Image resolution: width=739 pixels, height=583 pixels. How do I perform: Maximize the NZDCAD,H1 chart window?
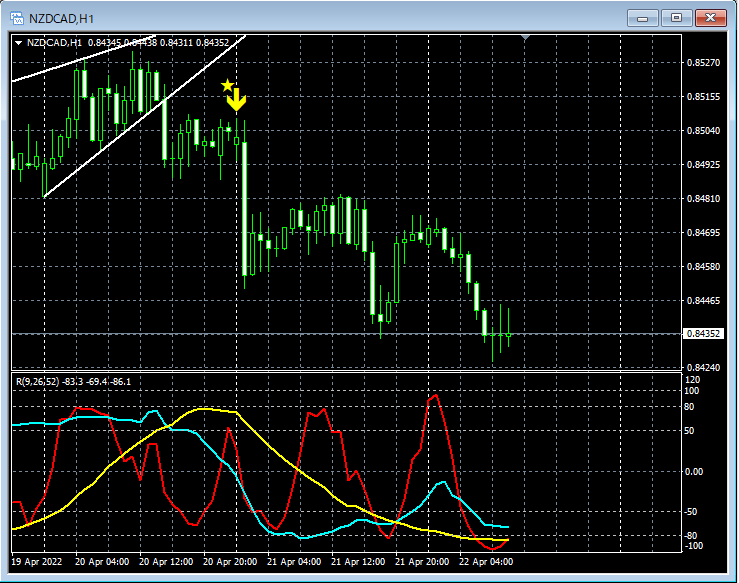(x=676, y=18)
